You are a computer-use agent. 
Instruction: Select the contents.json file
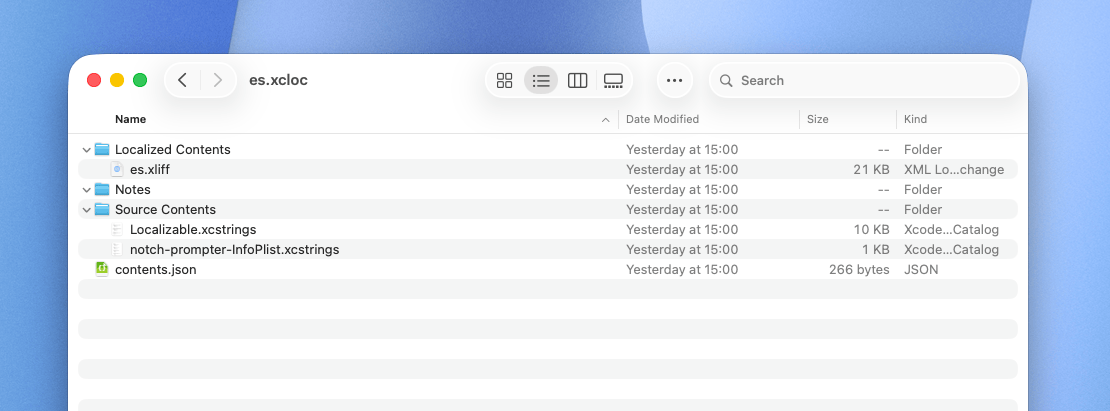(155, 270)
